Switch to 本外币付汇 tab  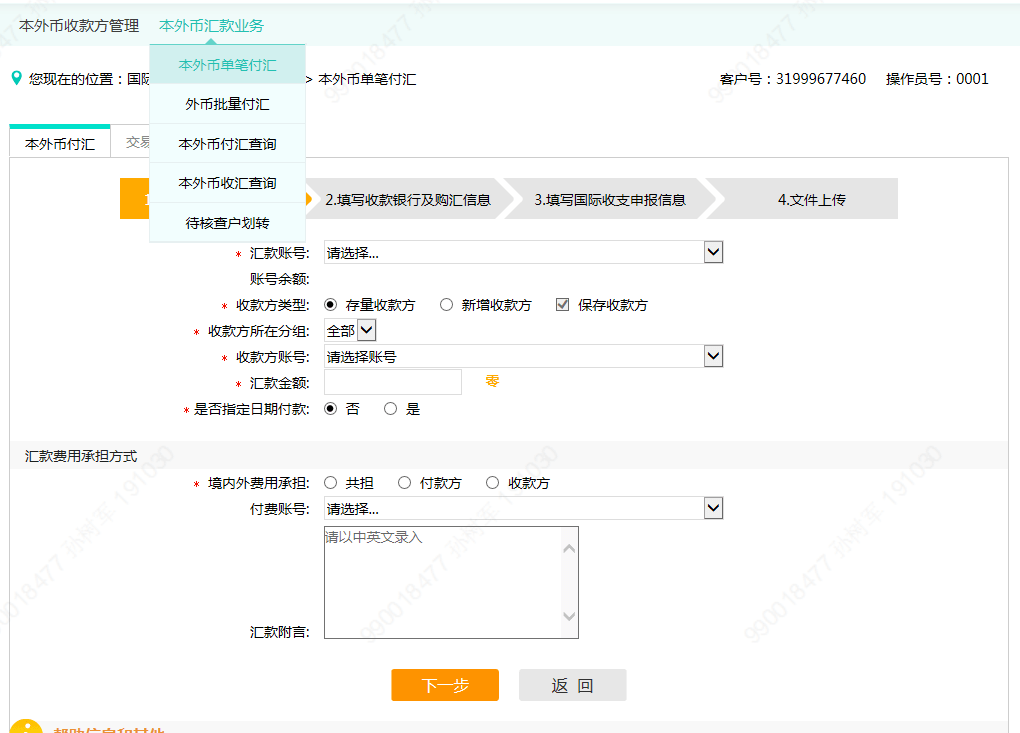[x=60, y=143]
